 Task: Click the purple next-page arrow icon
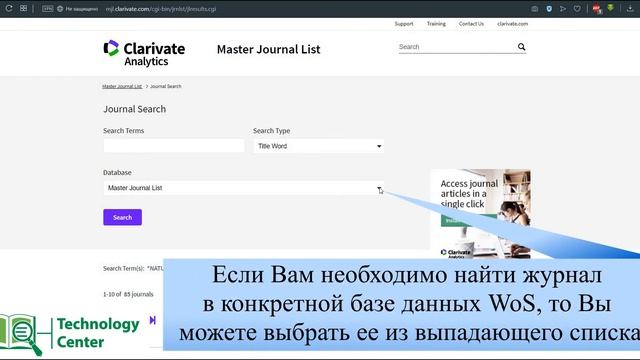click(153, 320)
